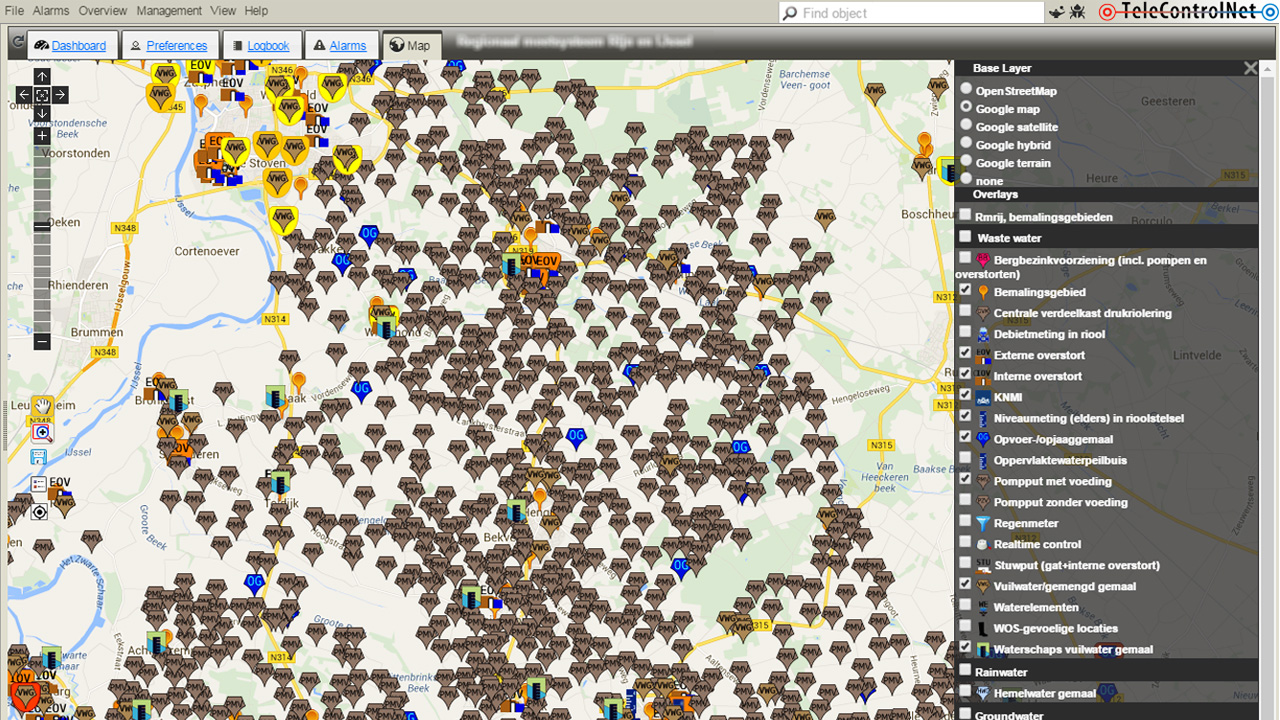Click the Stuwput STU legend icon
Viewport: 1280px width, 720px height.
983,565
